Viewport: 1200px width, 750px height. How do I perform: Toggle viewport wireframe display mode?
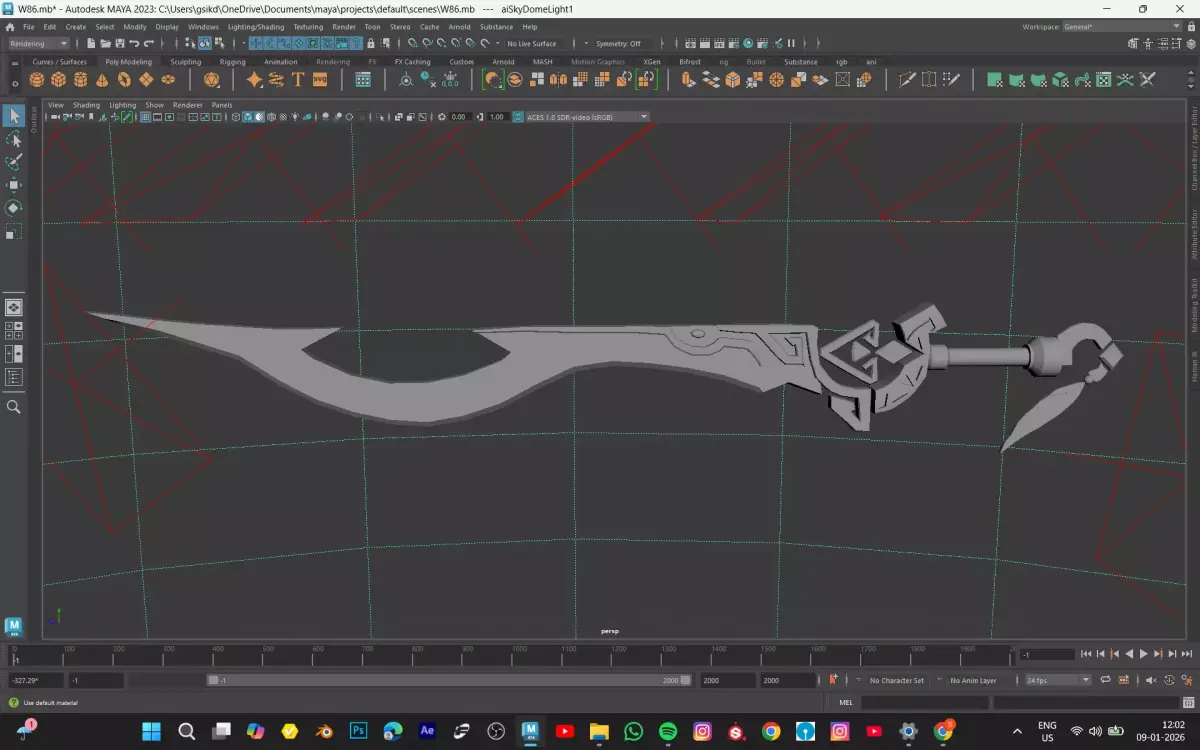(236, 117)
